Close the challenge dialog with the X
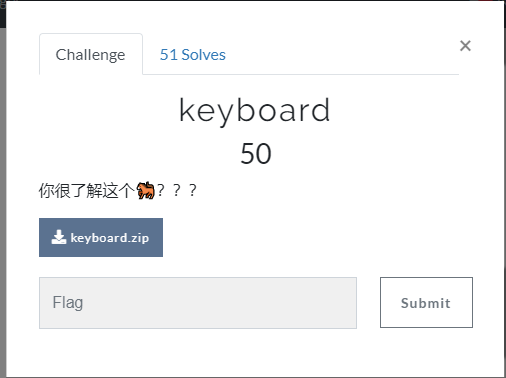506x378 pixels. (465, 46)
